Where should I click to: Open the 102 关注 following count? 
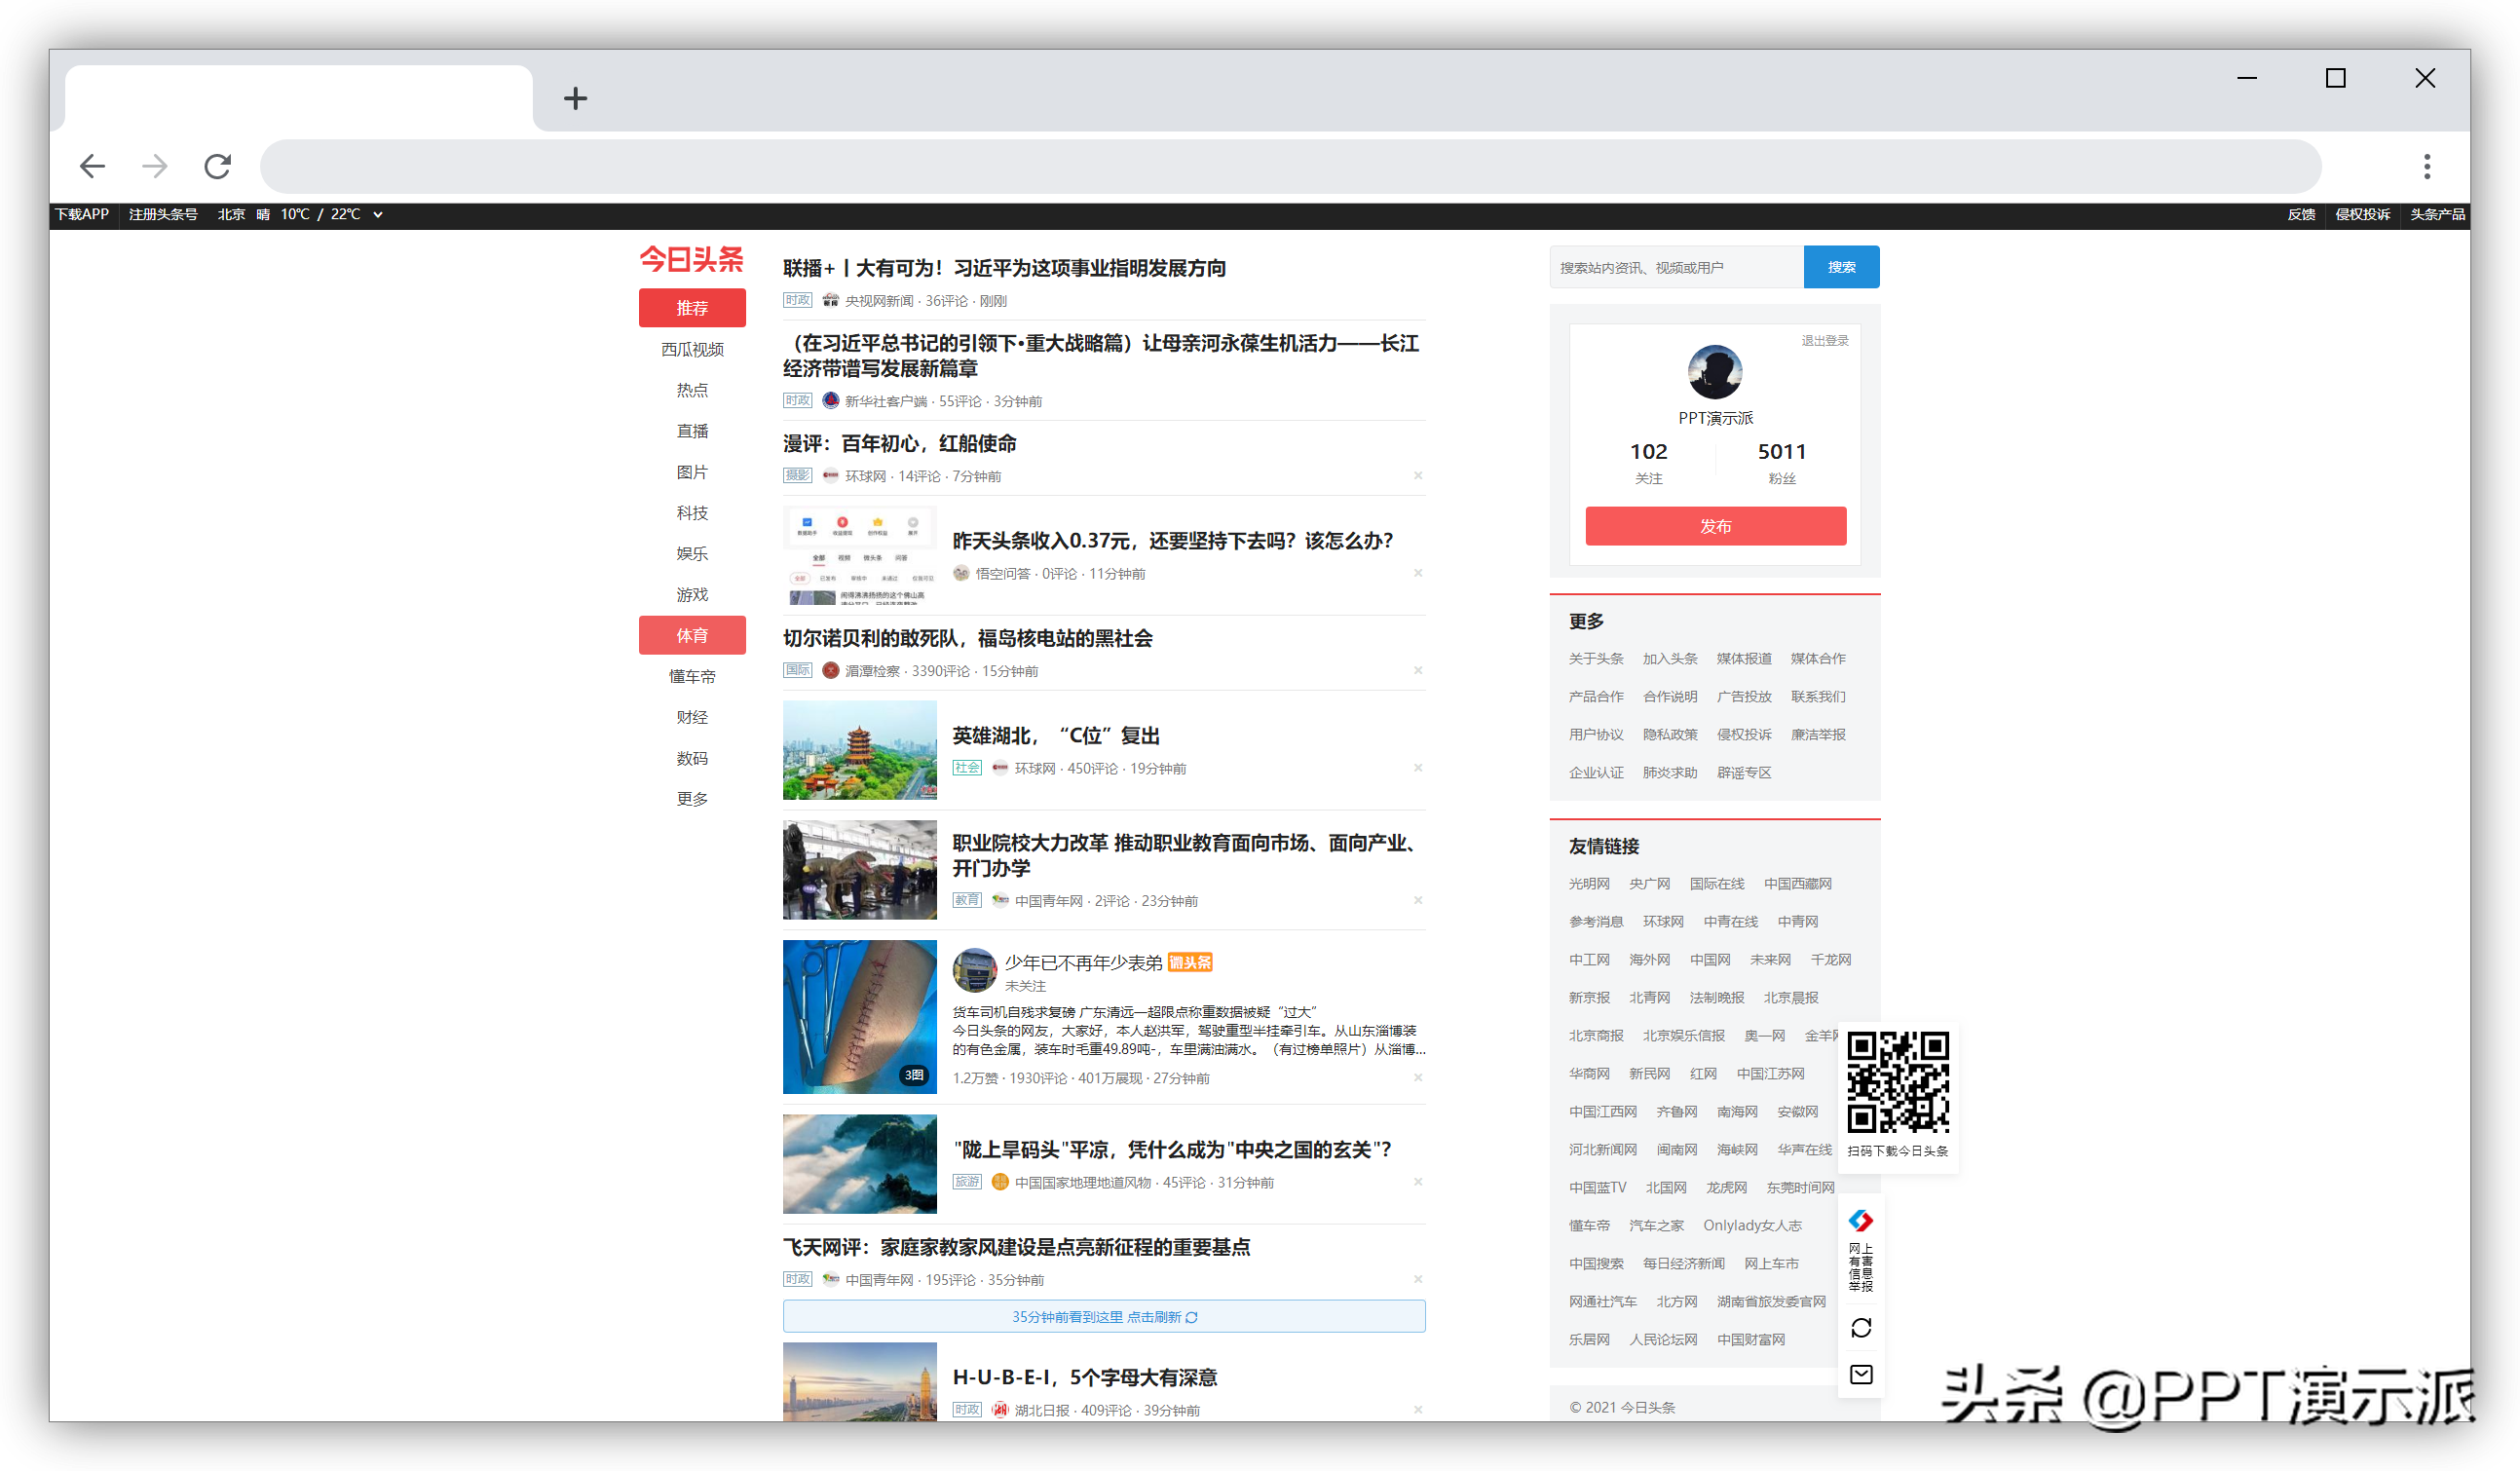point(1648,463)
